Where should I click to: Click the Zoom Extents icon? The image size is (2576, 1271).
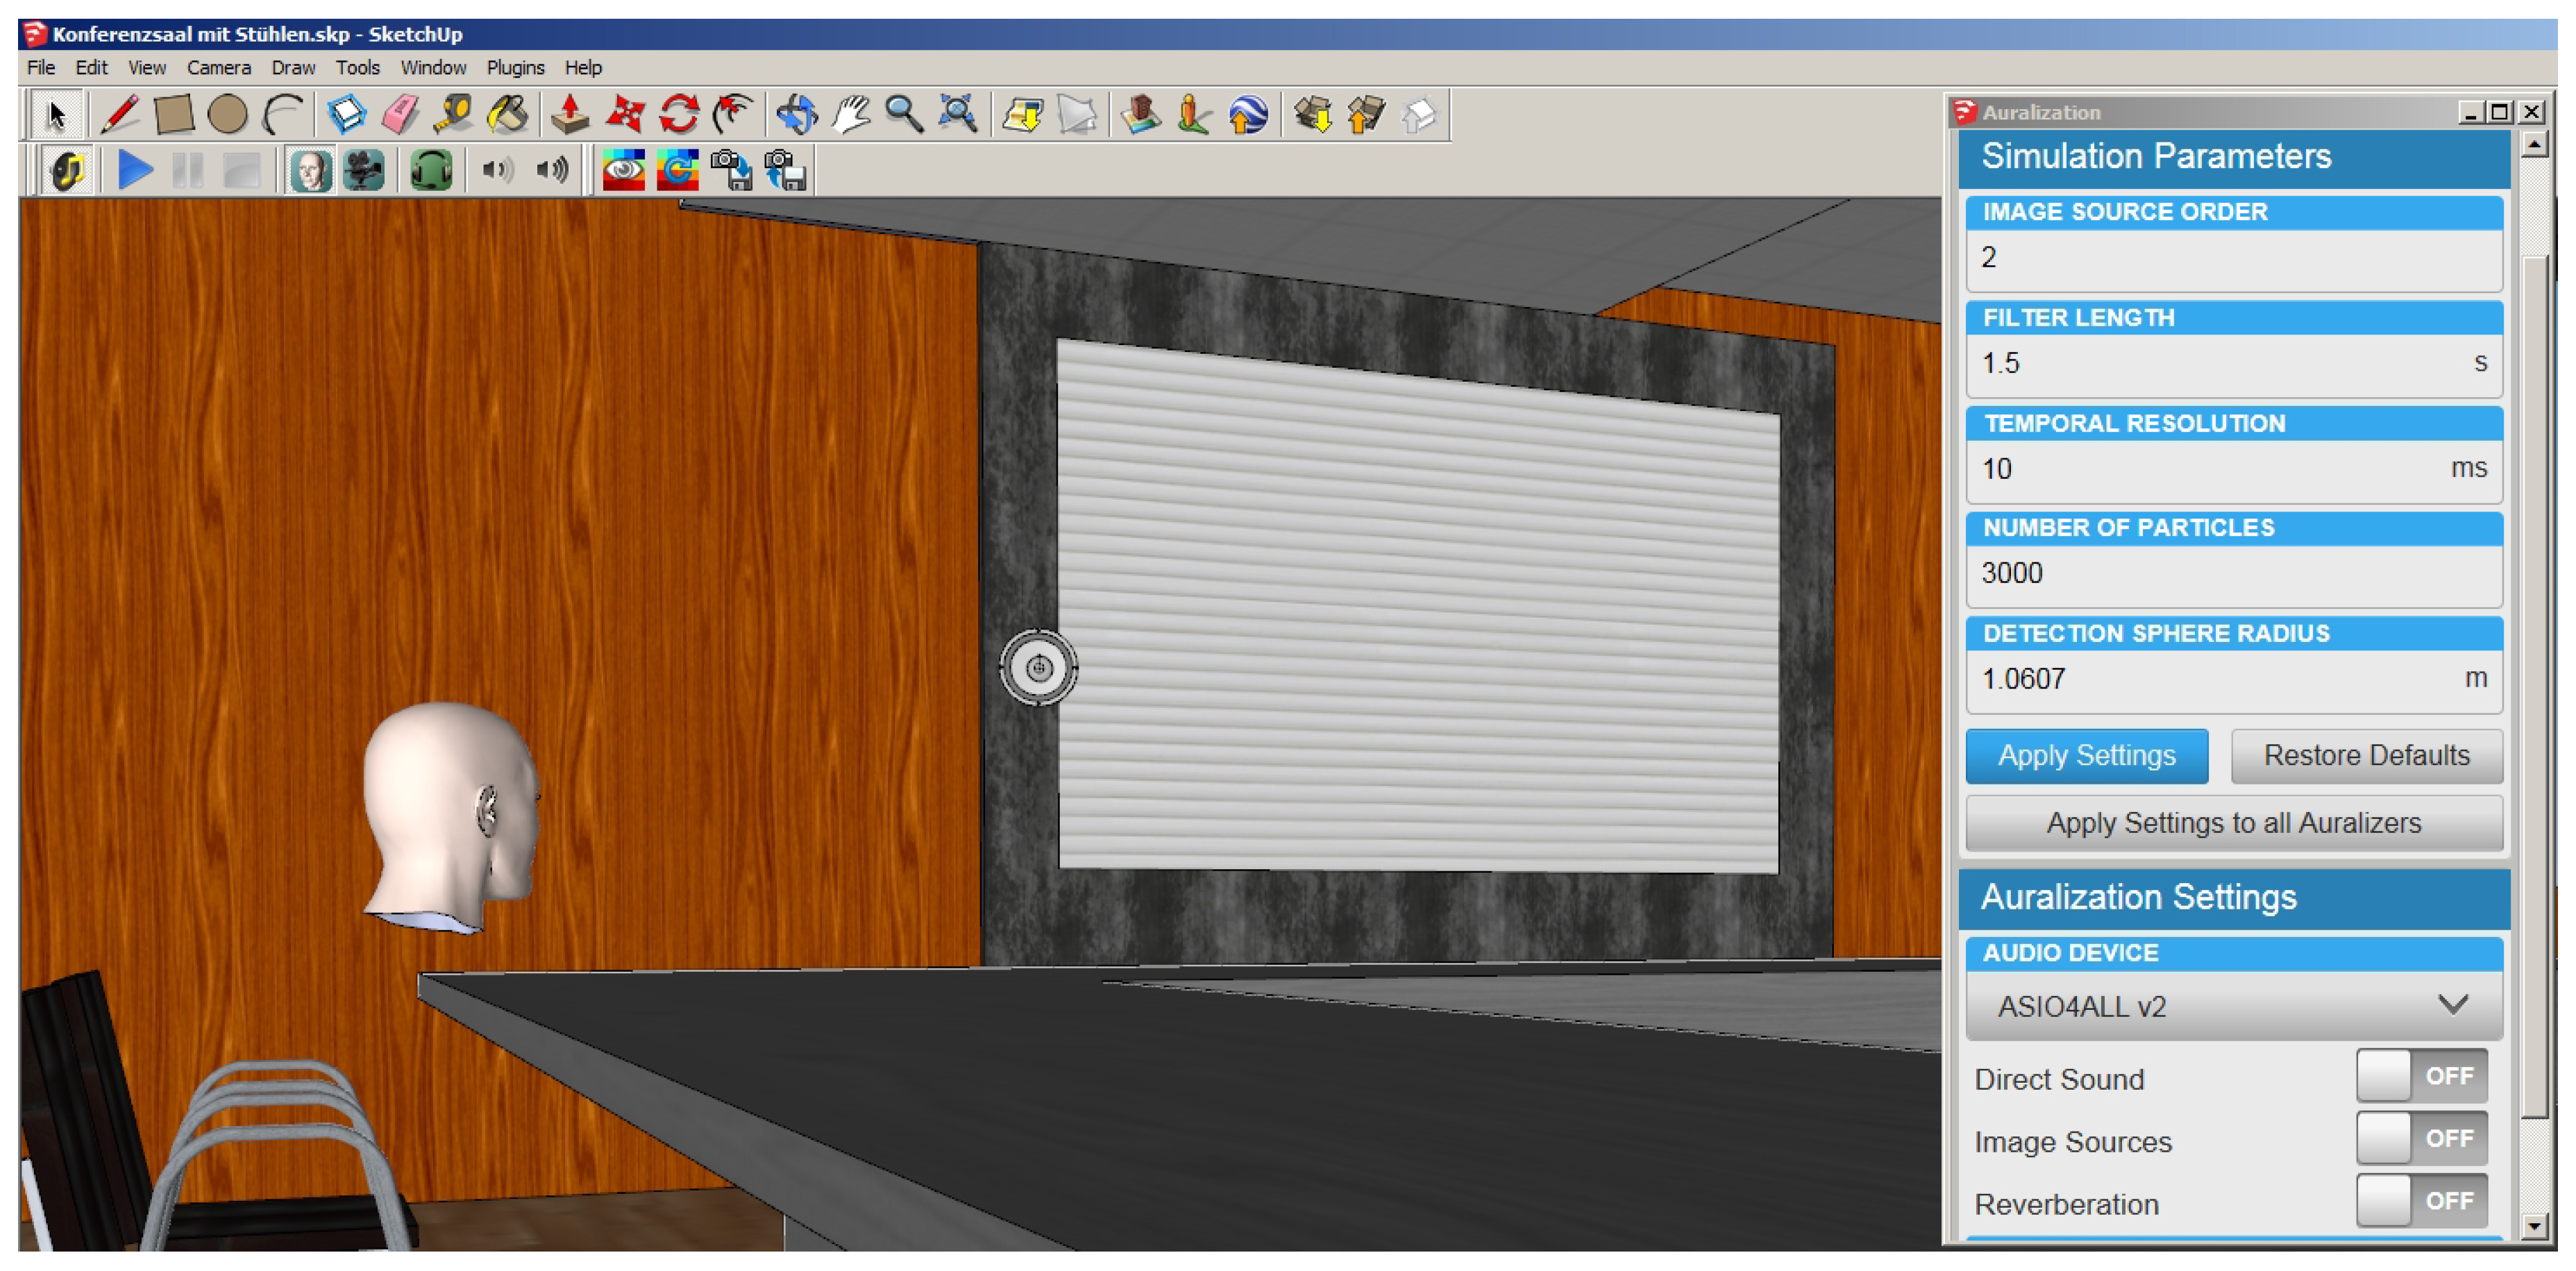click(x=957, y=114)
